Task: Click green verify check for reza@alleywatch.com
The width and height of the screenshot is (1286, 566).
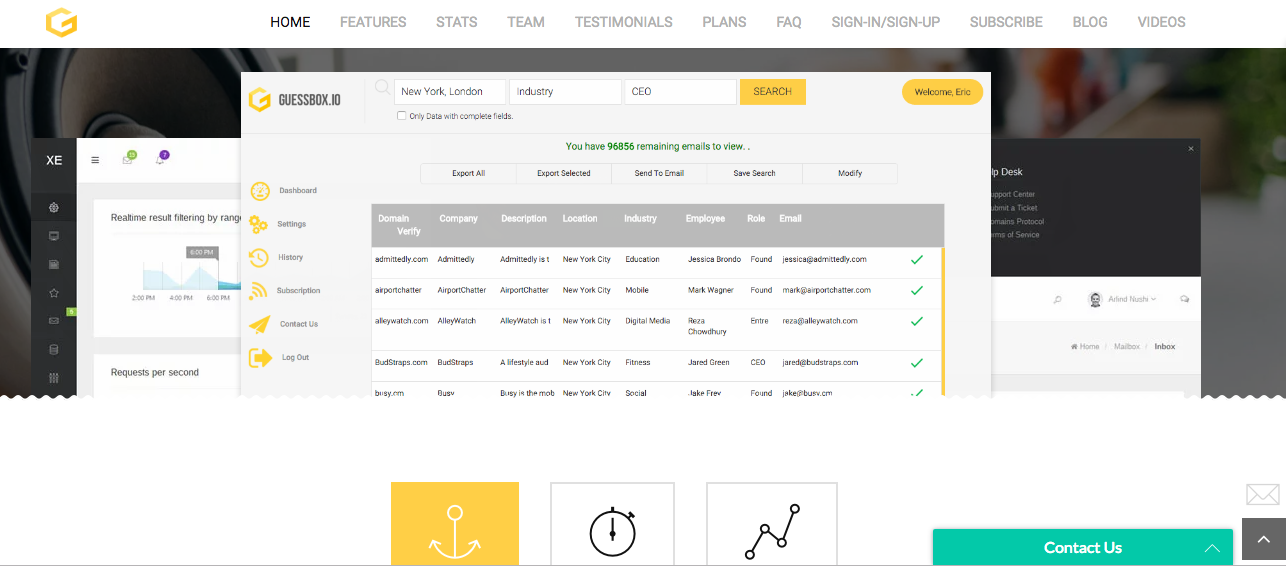Action: [916, 322]
